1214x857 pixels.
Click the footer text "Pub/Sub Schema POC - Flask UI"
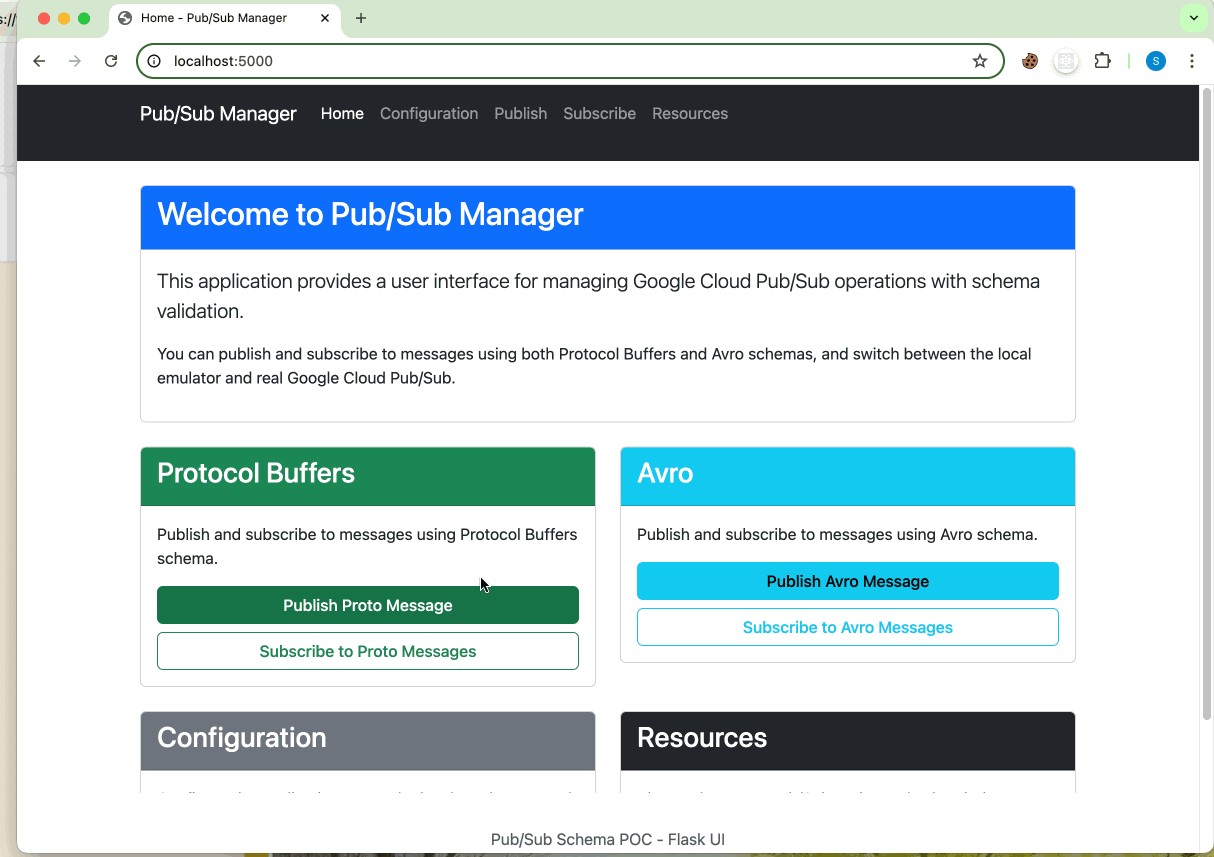608,839
